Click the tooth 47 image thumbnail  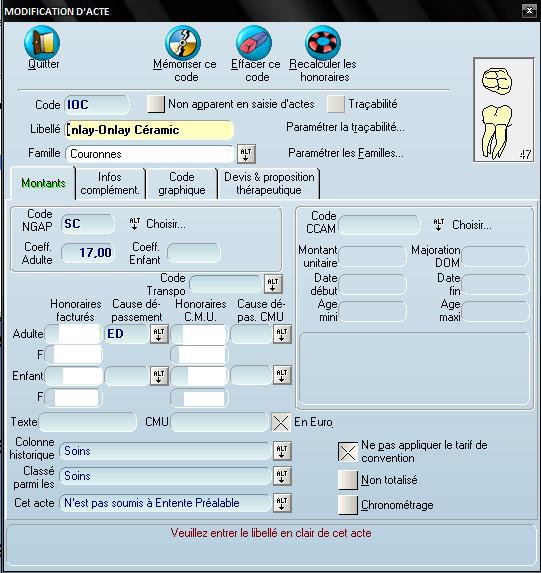point(504,110)
